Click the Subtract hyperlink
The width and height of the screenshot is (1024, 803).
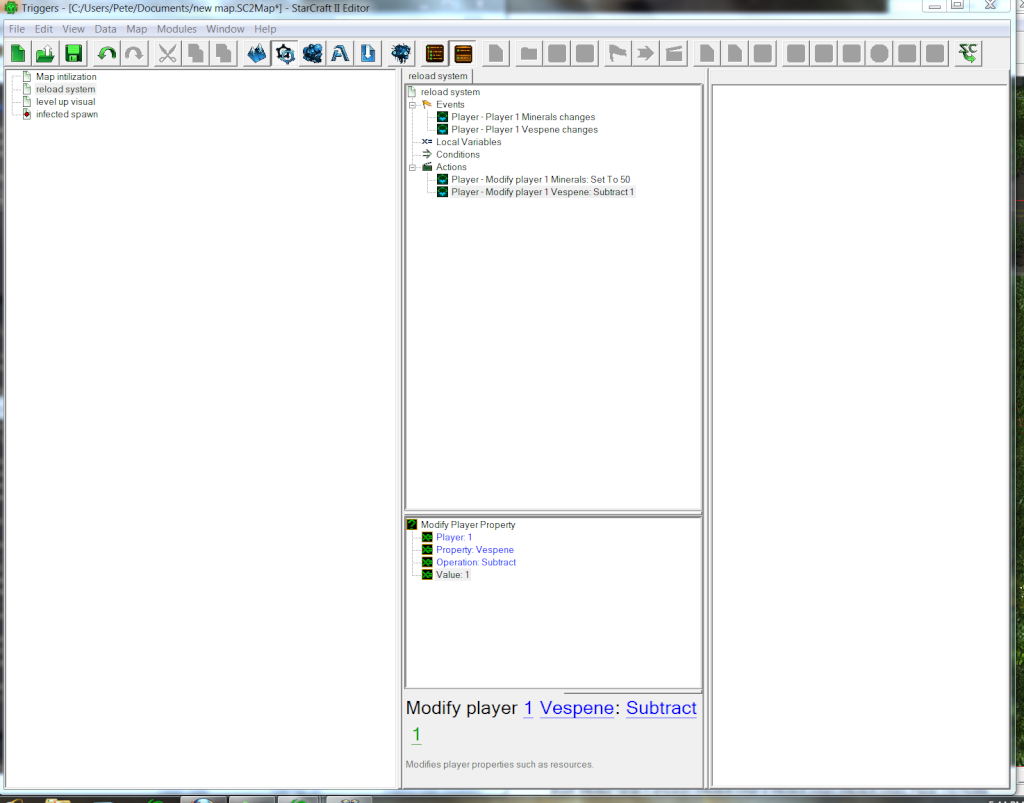[x=661, y=708]
